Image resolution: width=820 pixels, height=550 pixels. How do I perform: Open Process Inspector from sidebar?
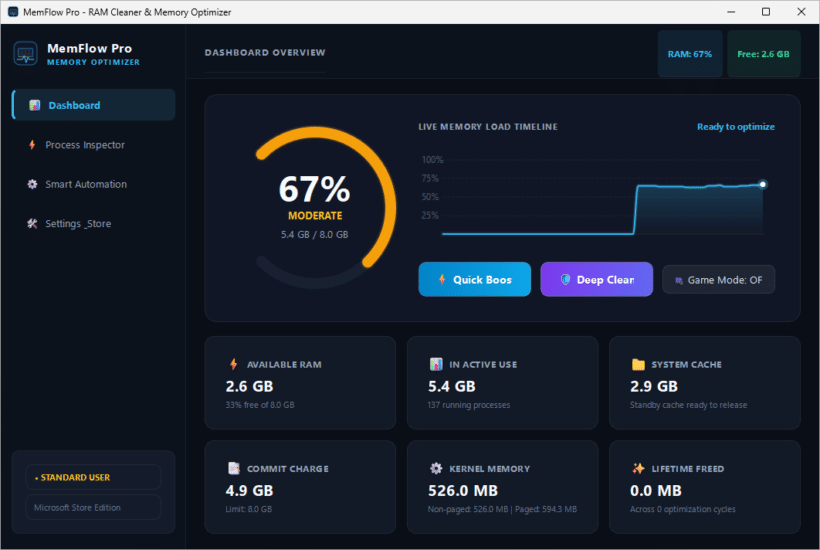(94, 145)
